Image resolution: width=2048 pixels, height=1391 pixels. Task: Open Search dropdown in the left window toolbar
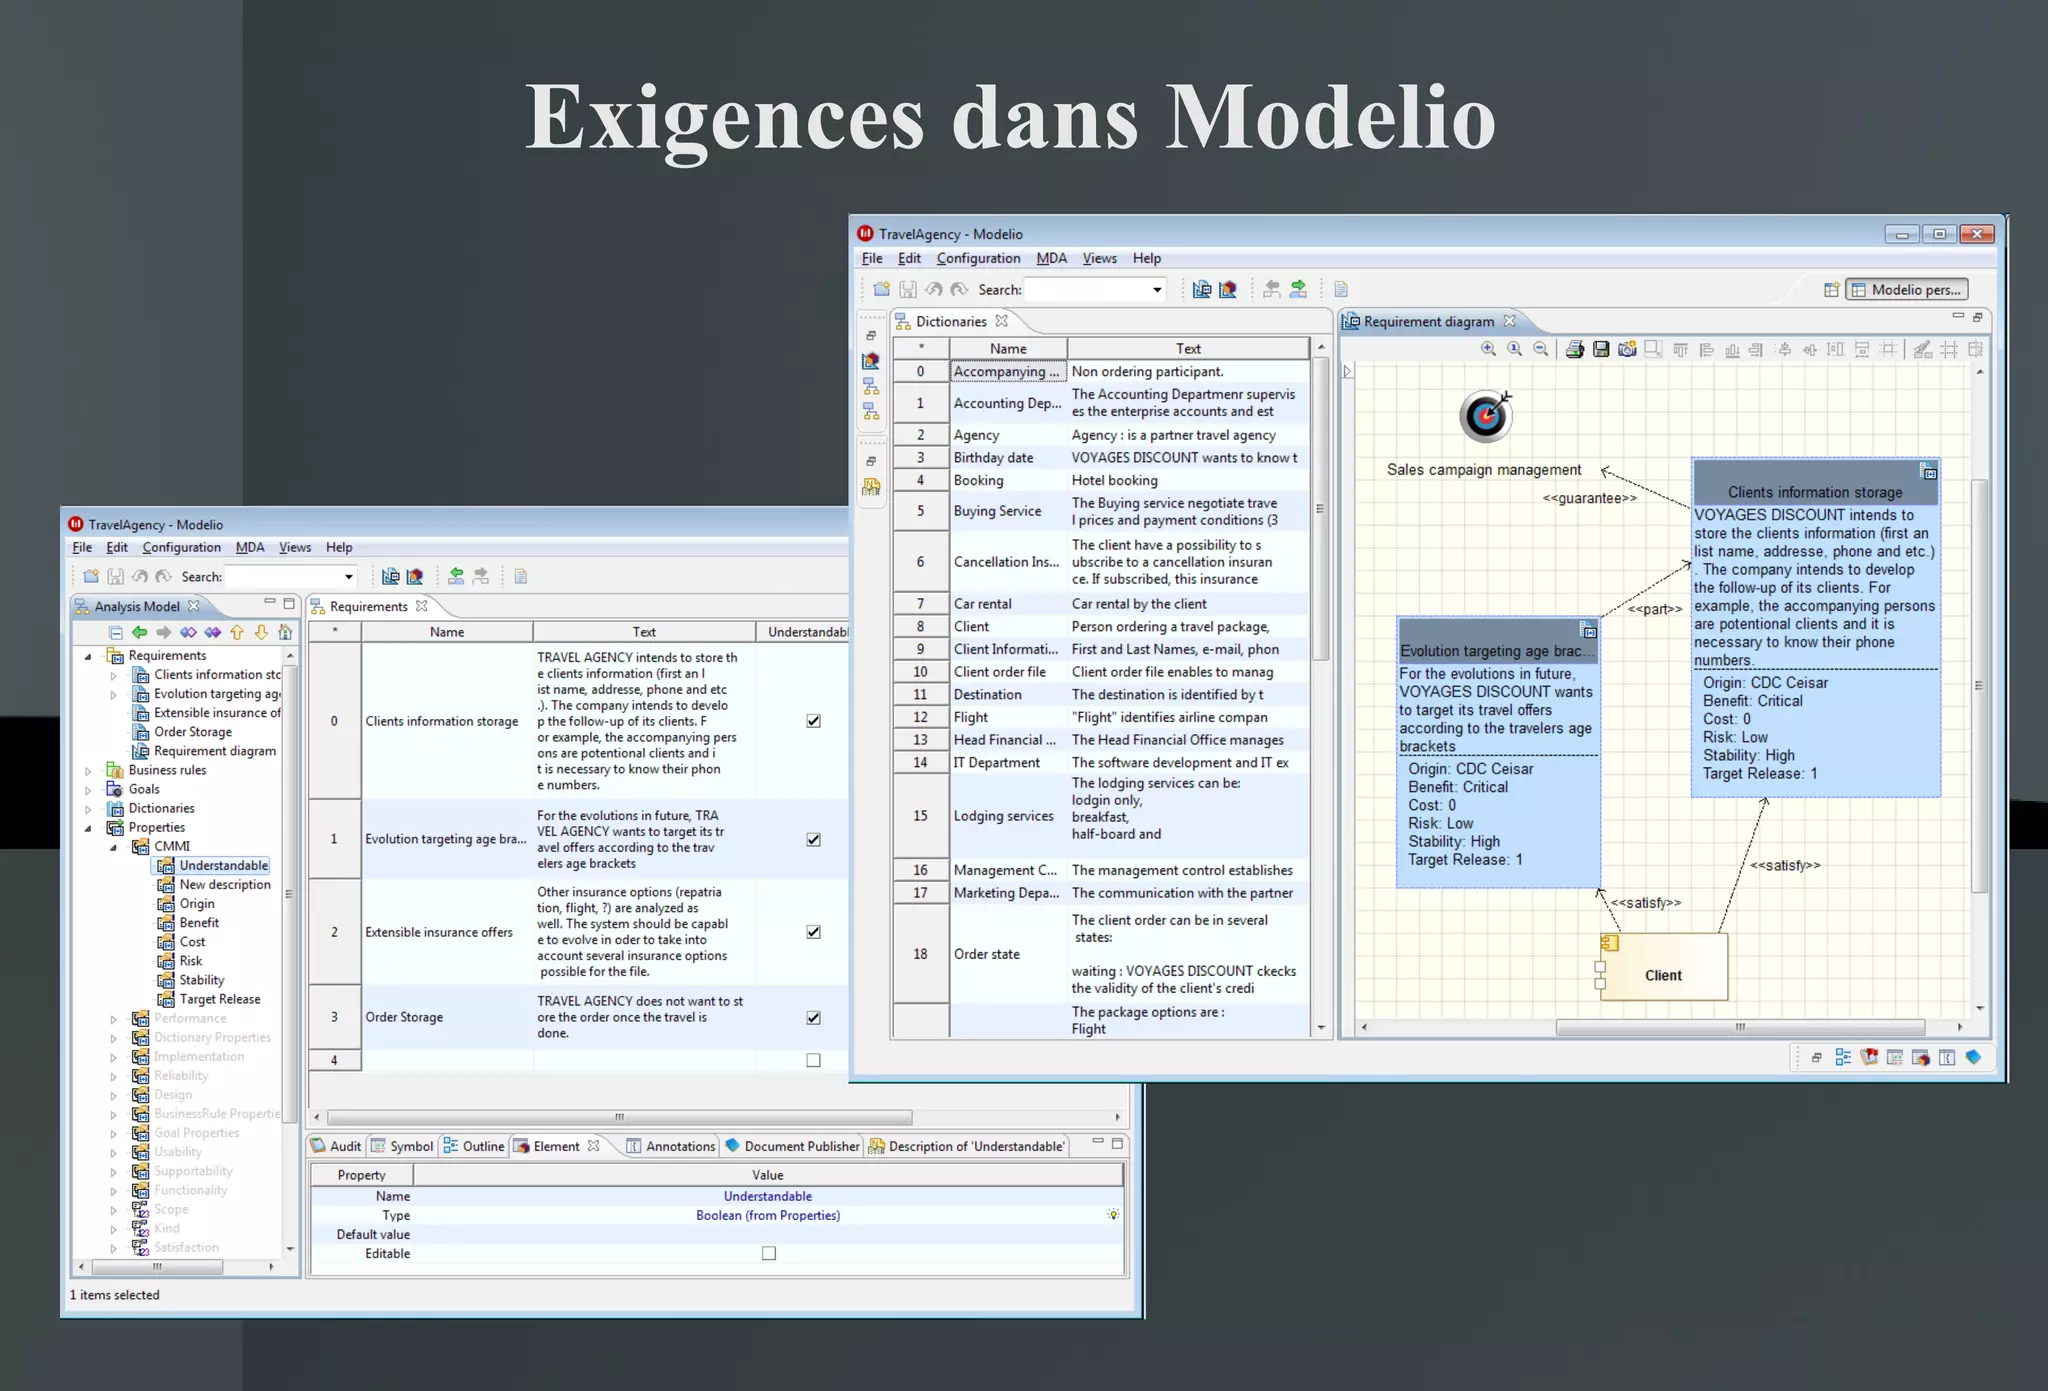coord(348,577)
